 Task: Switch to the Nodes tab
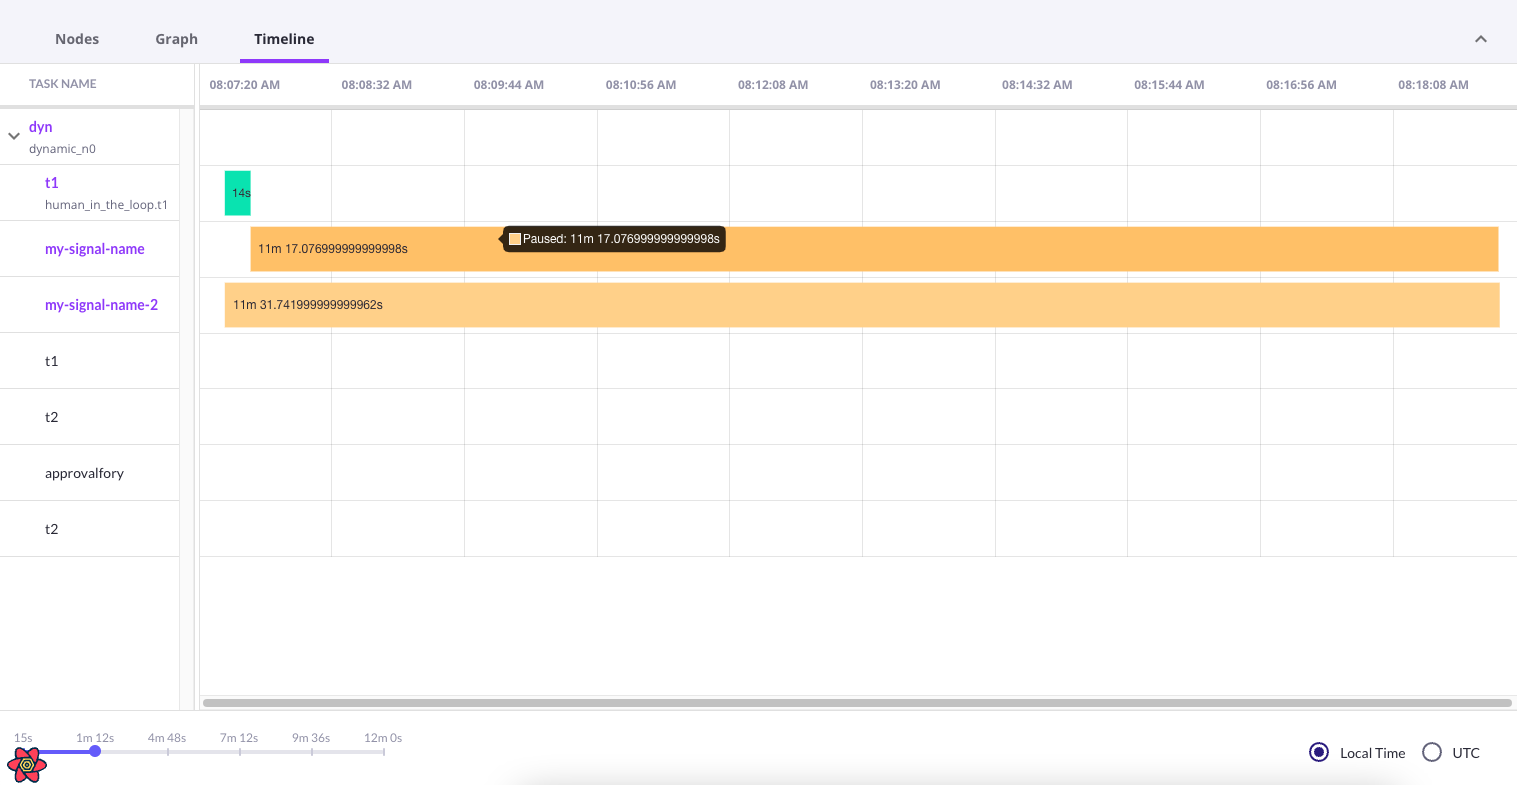tap(77, 39)
